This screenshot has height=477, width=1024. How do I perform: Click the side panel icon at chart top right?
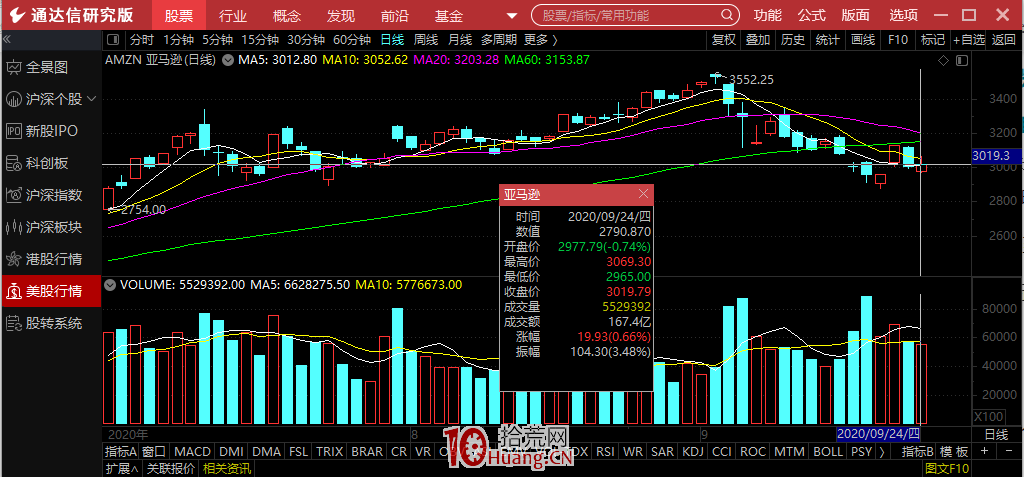pyautogui.click(x=961, y=61)
